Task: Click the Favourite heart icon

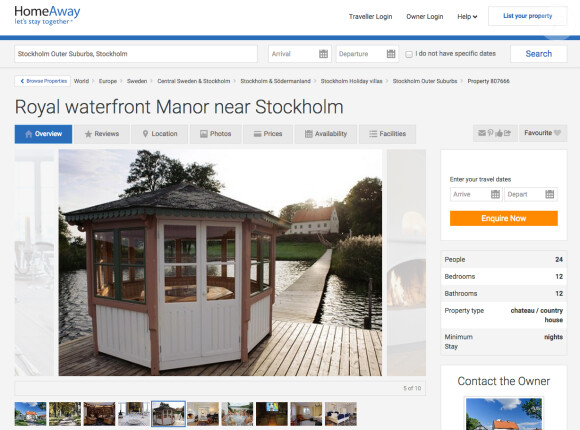Action: (557, 133)
